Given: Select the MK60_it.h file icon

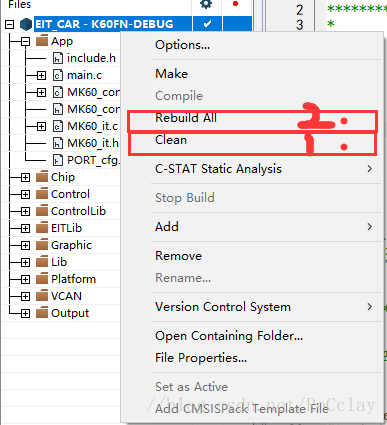Looking at the screenshot, I should 58,143.
